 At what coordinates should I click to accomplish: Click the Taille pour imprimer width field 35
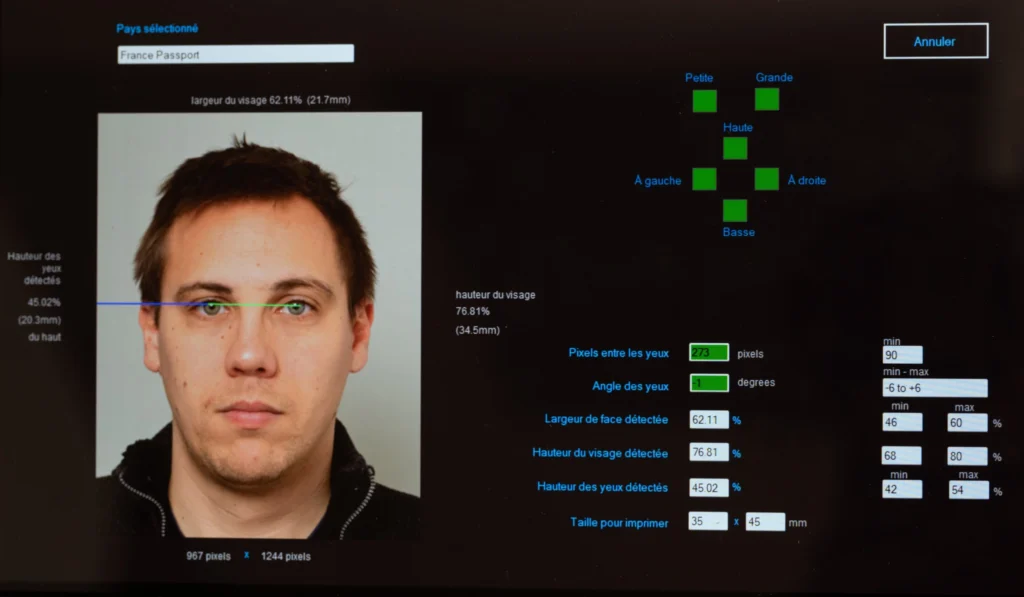click(706, 521)
